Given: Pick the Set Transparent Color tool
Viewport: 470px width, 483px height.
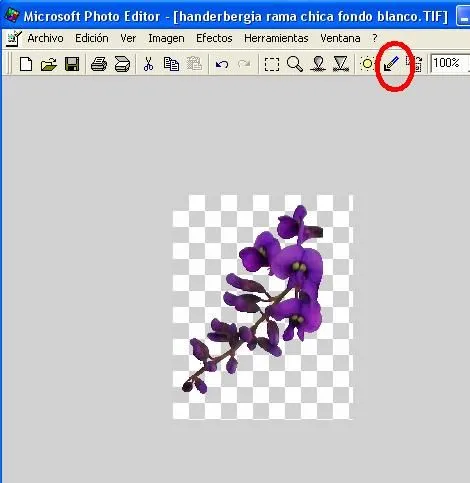Looking at the screenshot, I should tap(391, 64).
